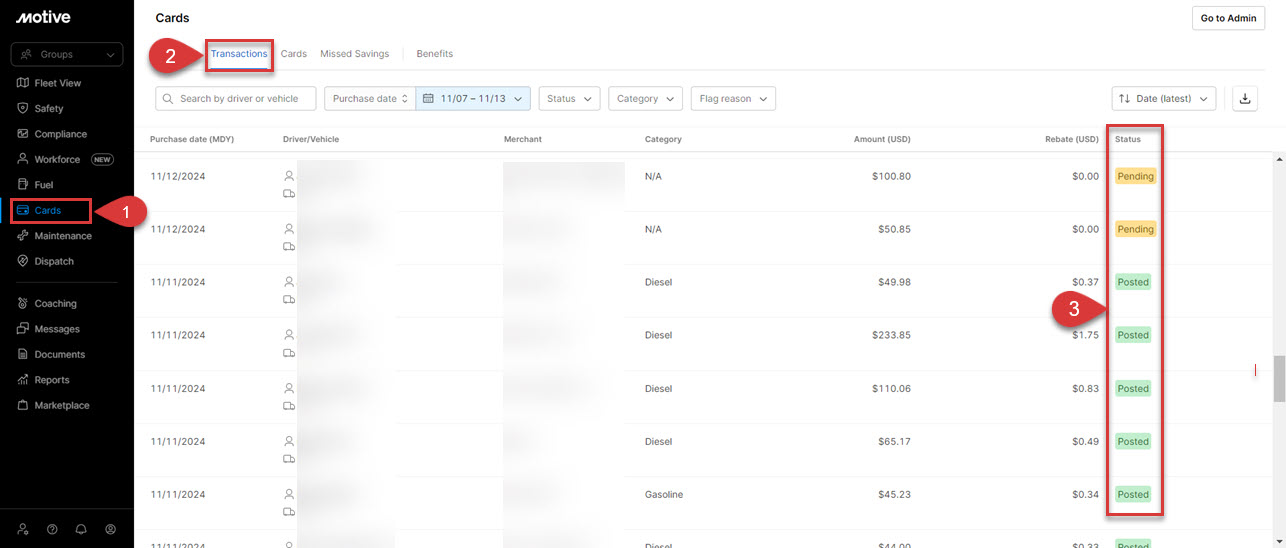This screenshot has width=1286, height=548.
Task: Click the scrollbar up arrow
Action: click(1279, 159)
